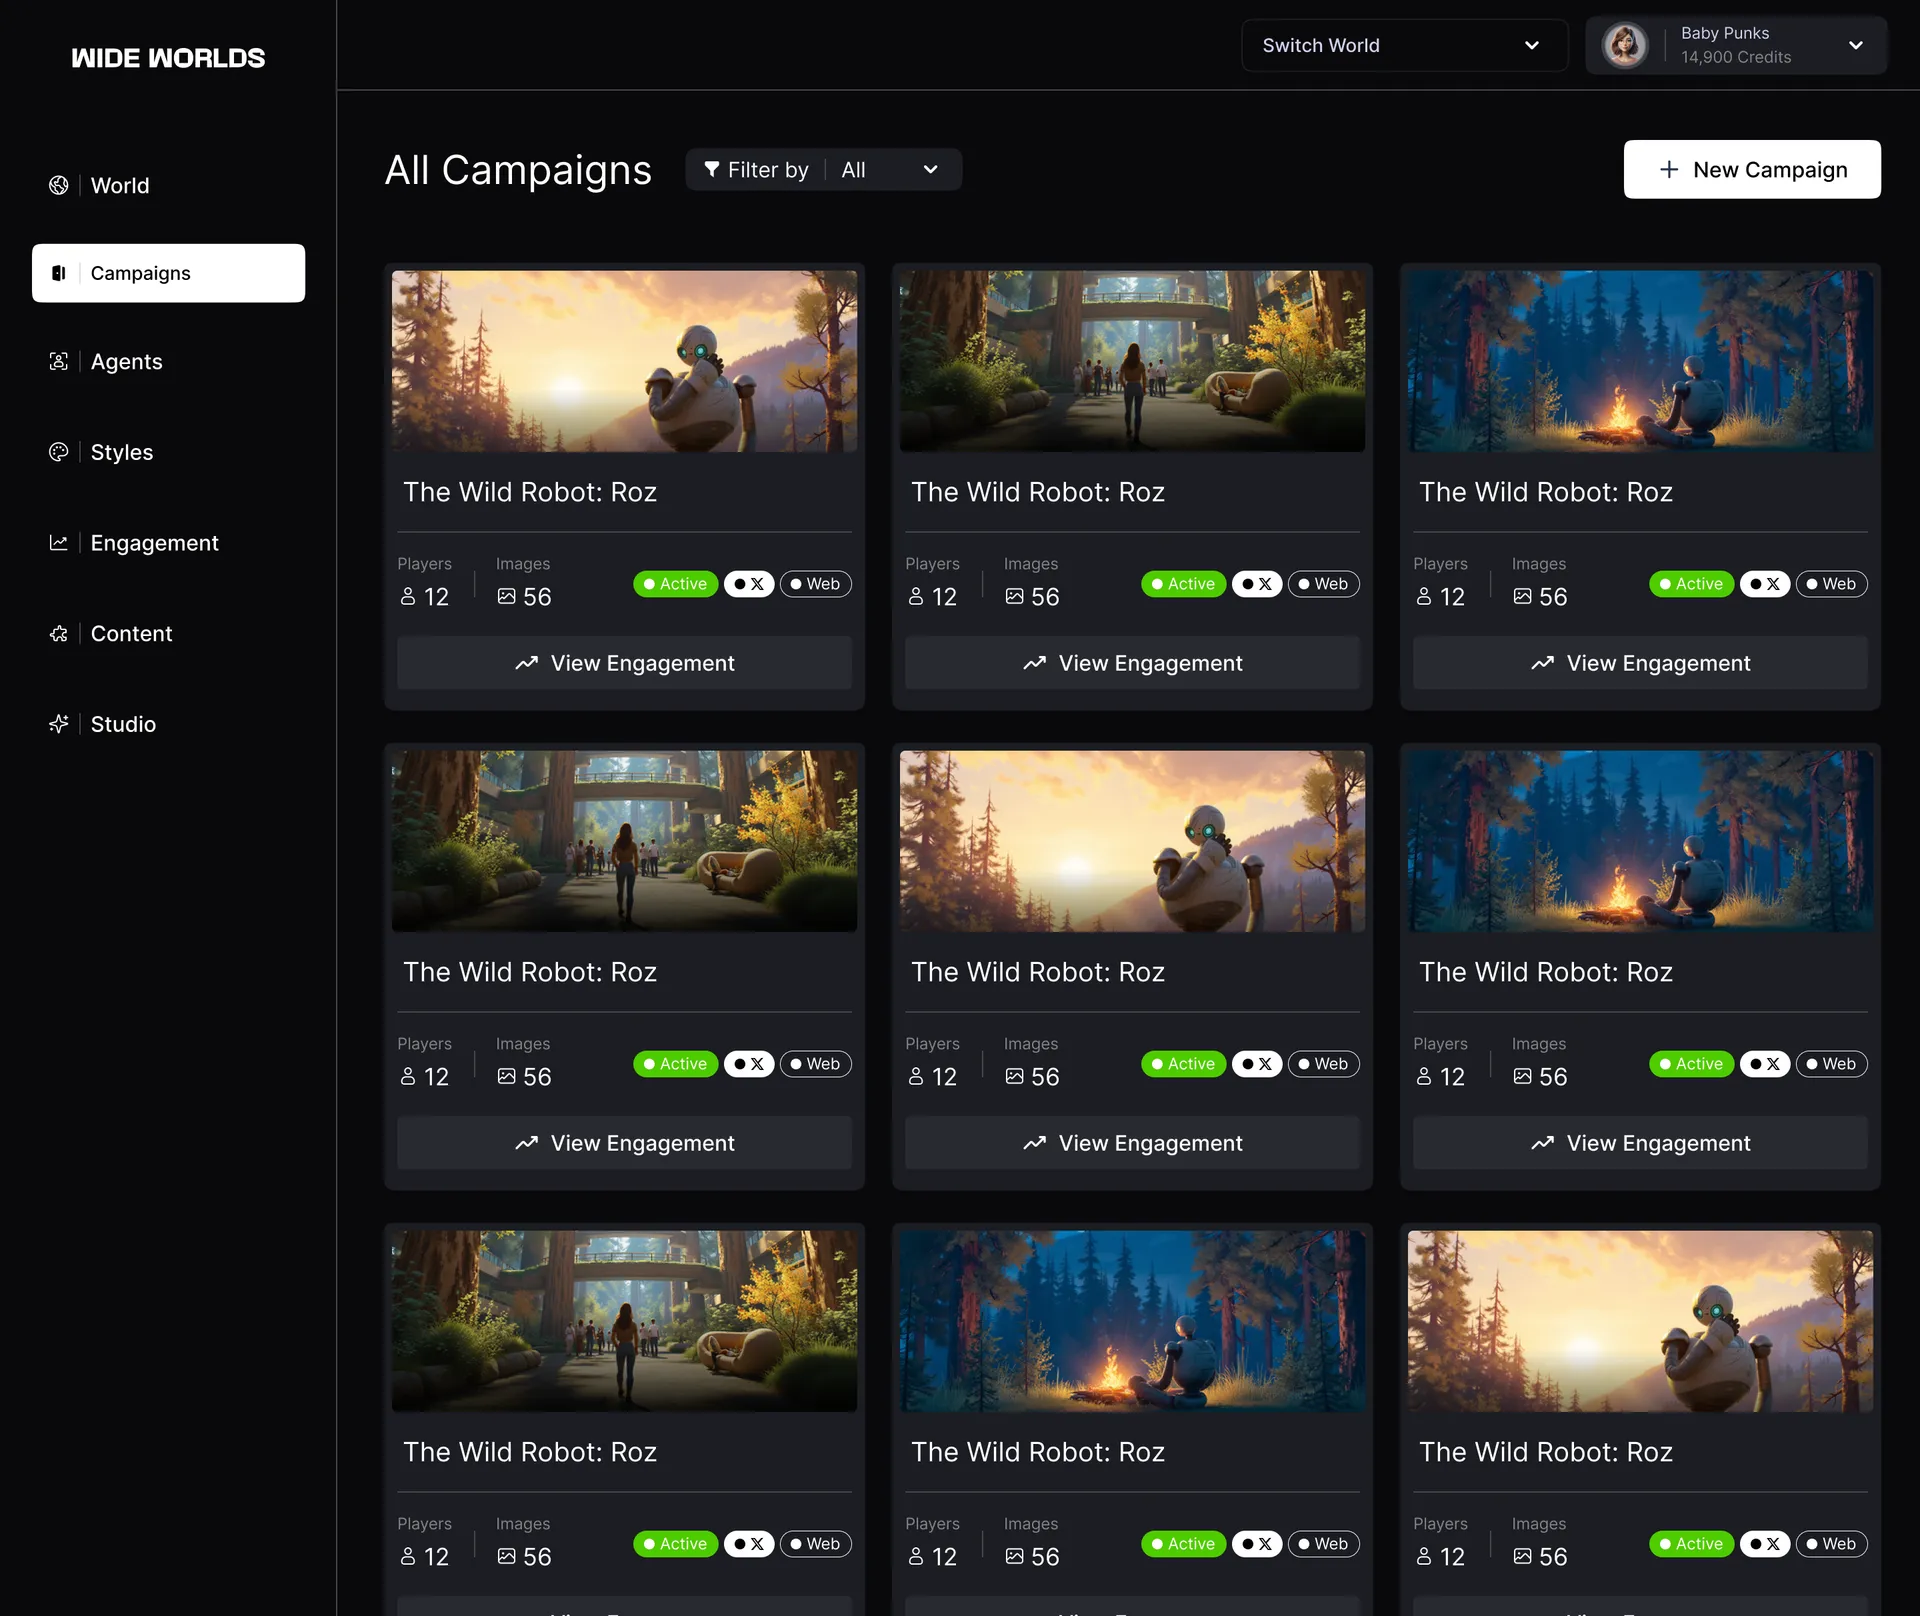Click the players icon on the top-row campfire card
Screen dimensions: 1920x1616
click(x=1424, y=597)
